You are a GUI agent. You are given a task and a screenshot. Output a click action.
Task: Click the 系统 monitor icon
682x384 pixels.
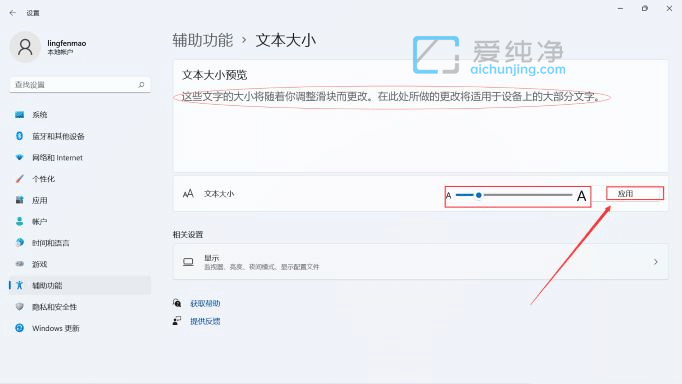(20, 115)
